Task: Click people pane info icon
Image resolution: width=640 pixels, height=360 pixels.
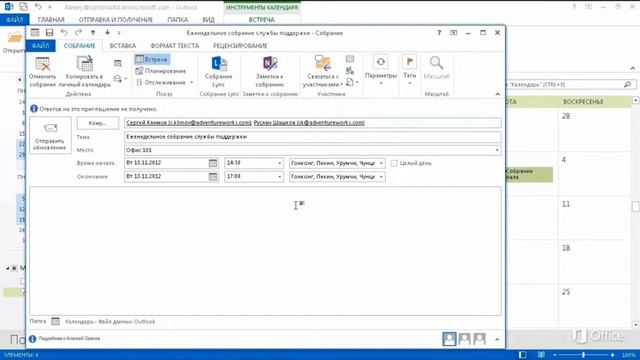Action: click(33, 338)
